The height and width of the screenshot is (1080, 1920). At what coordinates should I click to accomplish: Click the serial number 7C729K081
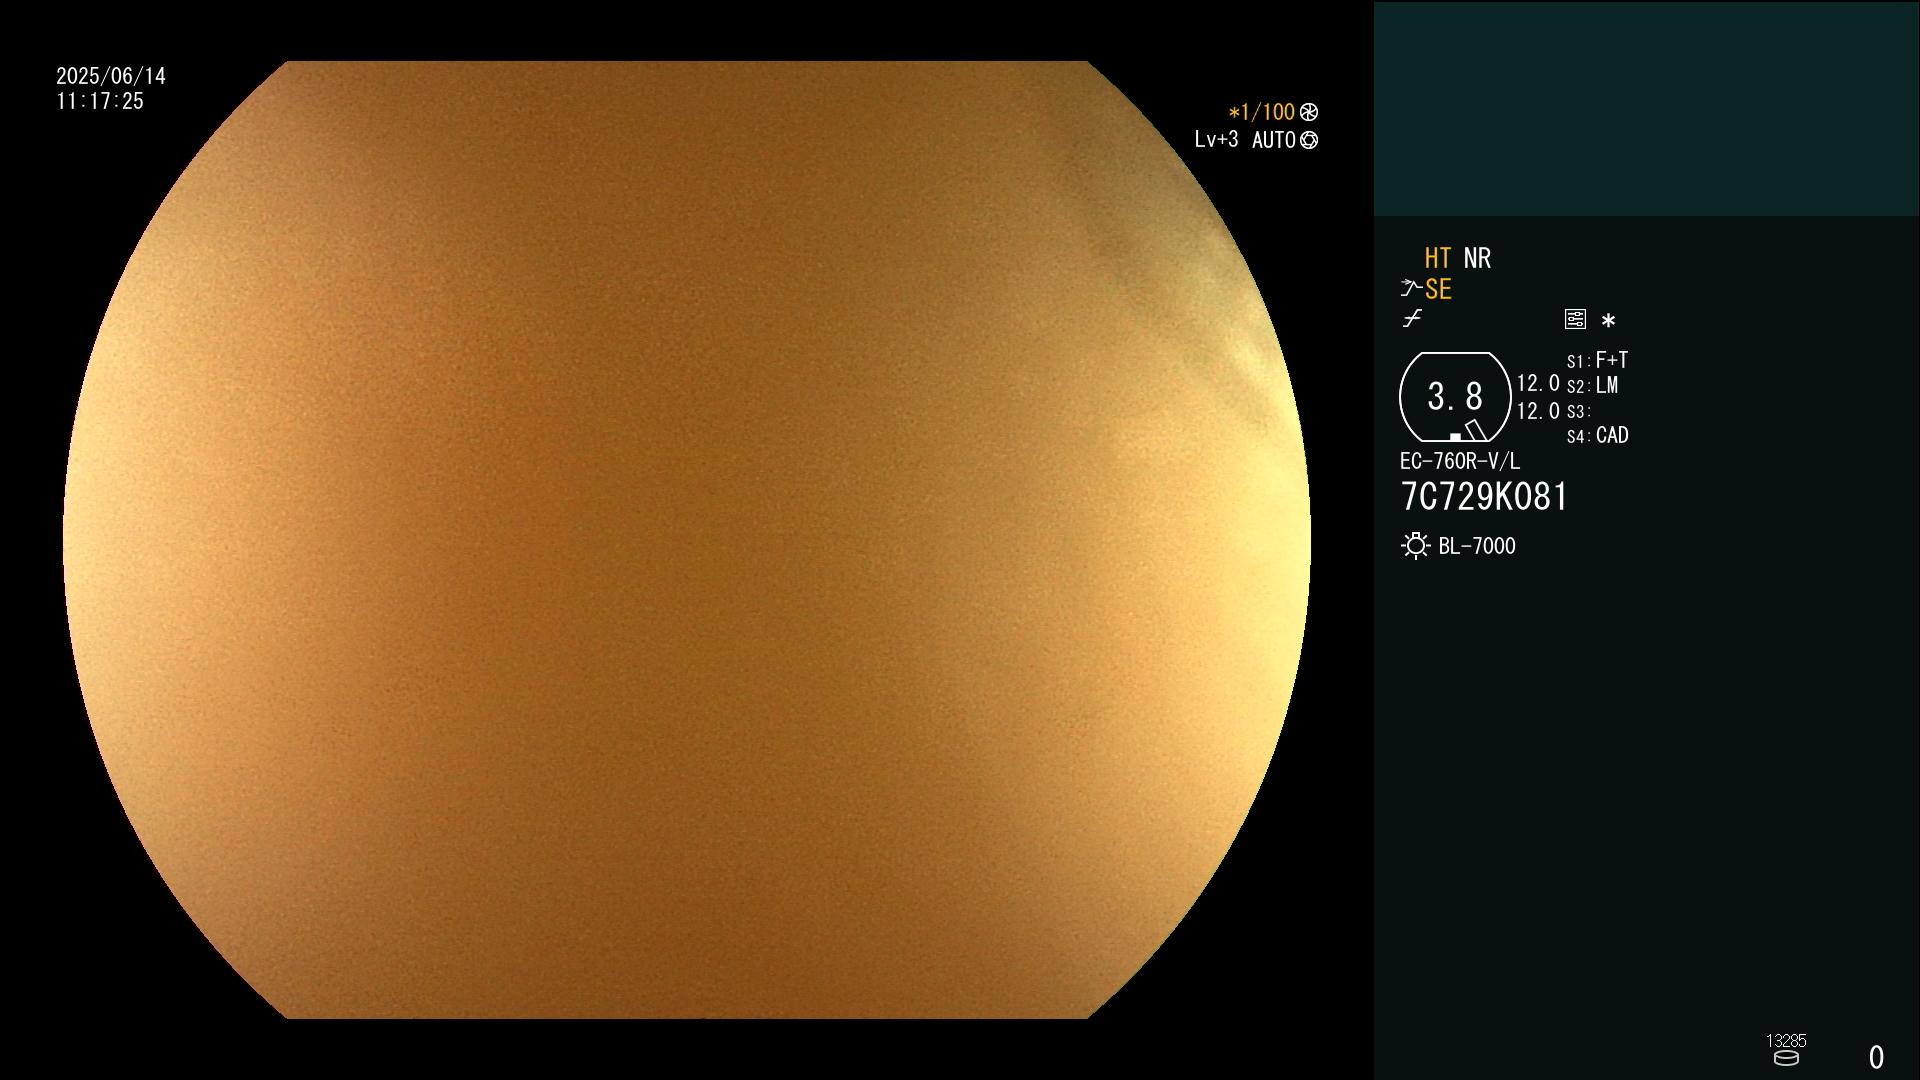pyautogui.click(x=1484, y=497)
